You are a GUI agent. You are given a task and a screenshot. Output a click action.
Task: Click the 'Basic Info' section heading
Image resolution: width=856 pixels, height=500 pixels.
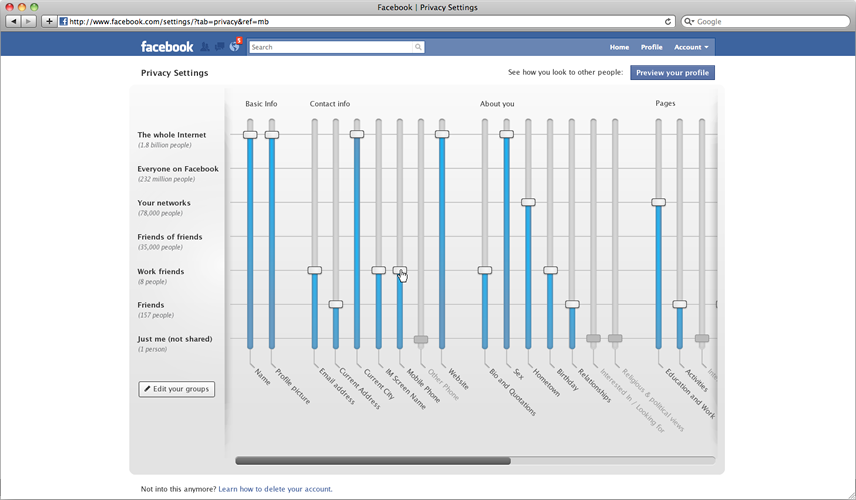click(x=261, y=104)
